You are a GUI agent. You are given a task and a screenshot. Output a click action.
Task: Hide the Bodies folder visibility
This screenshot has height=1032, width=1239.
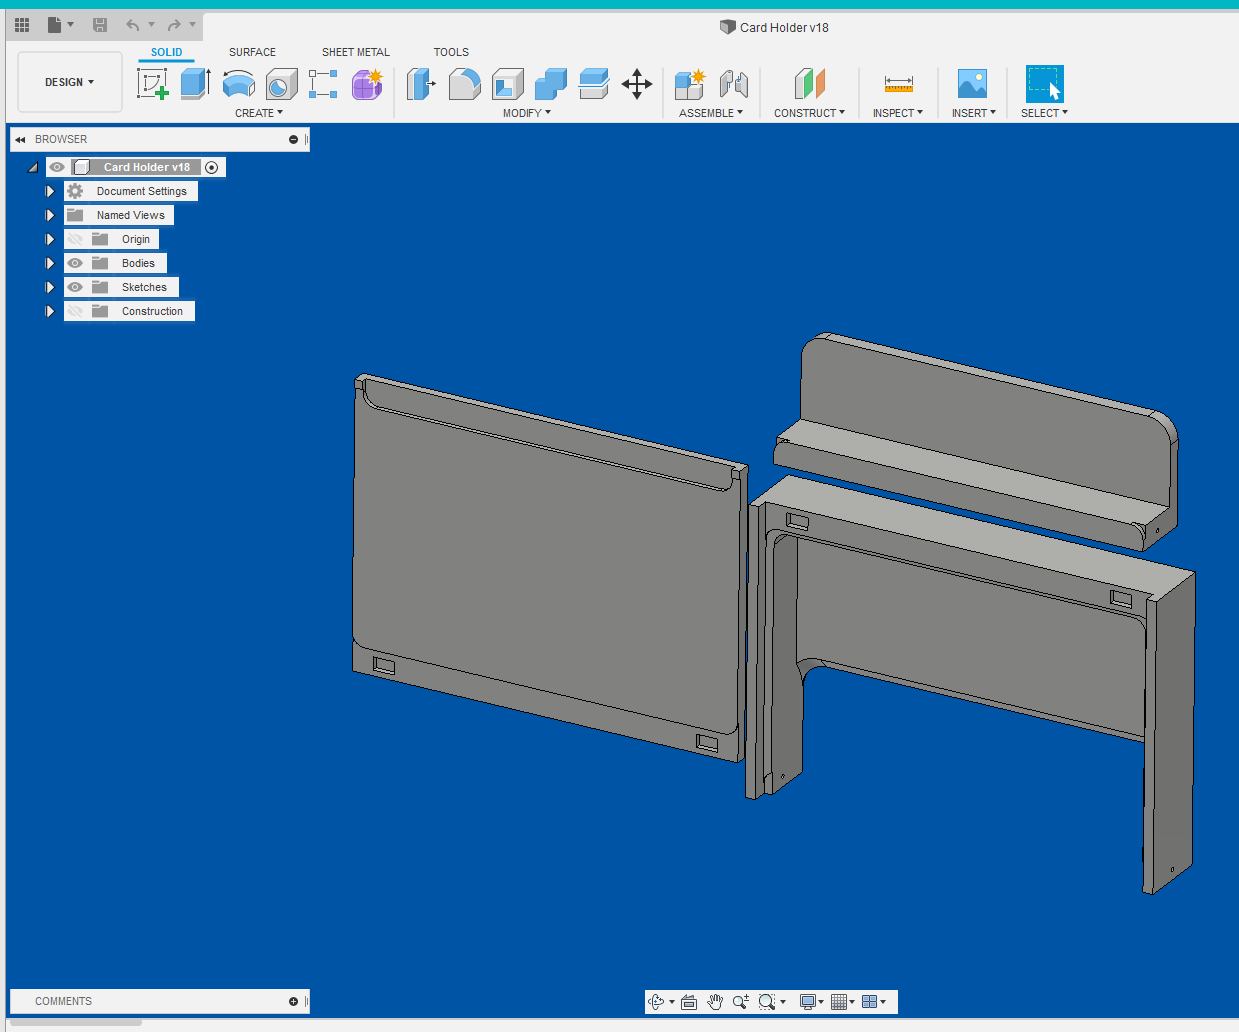pyautogui.click(x=75, y=263)
